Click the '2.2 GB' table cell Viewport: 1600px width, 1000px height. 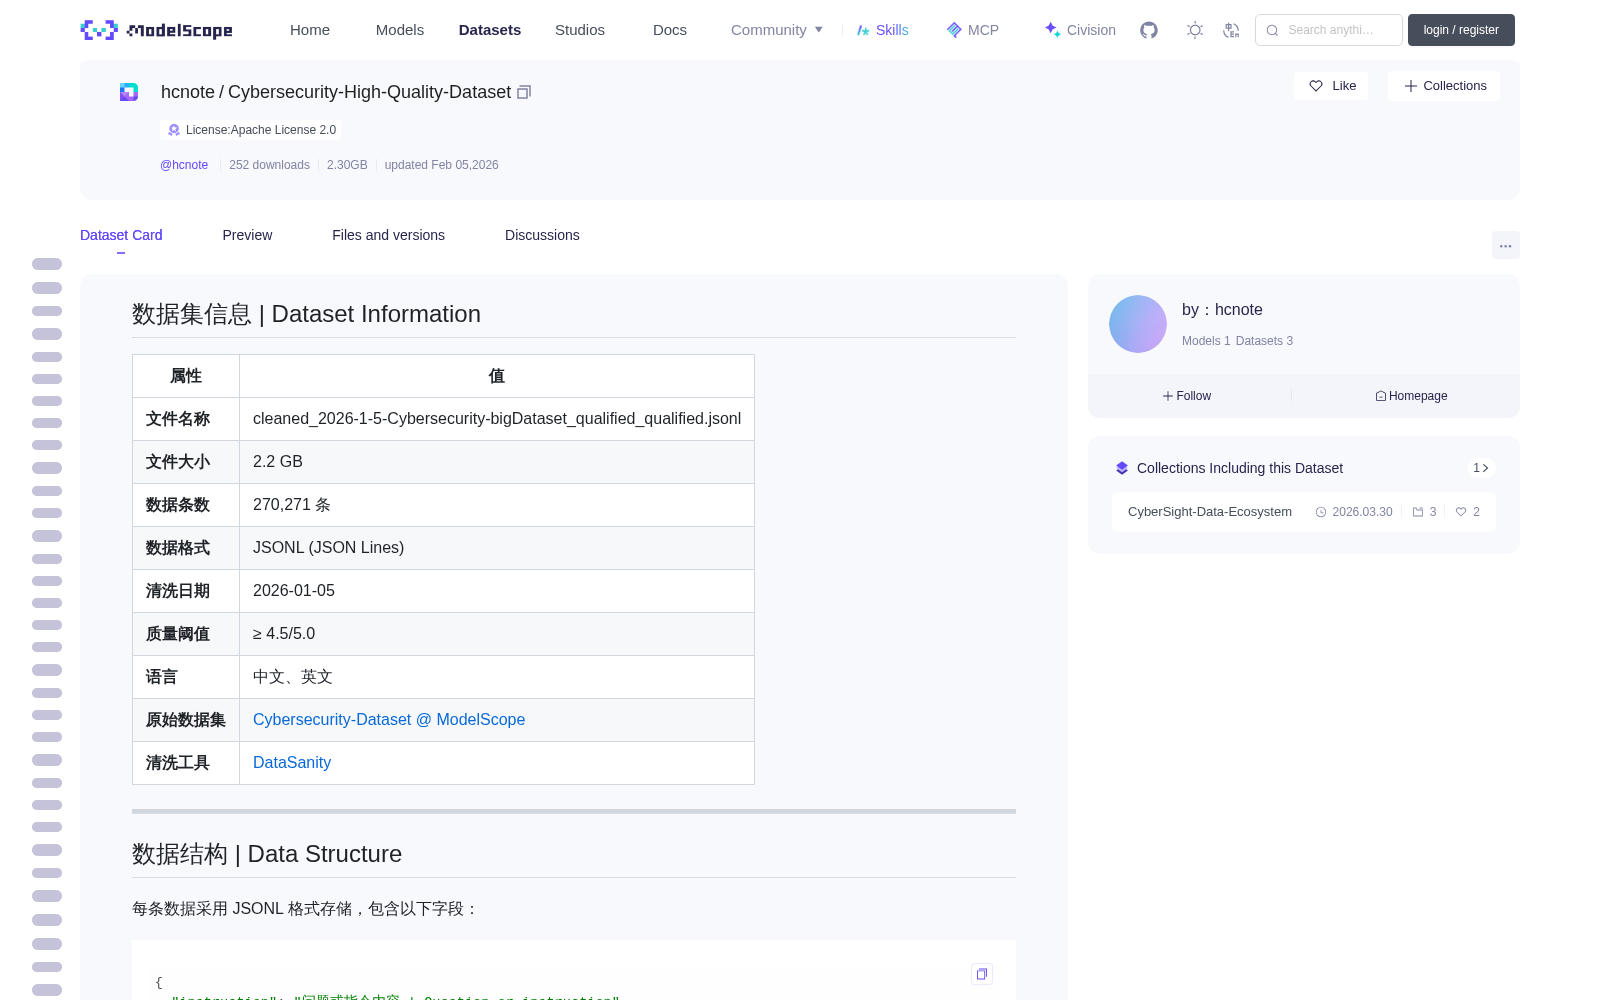[x=497, y=462]
